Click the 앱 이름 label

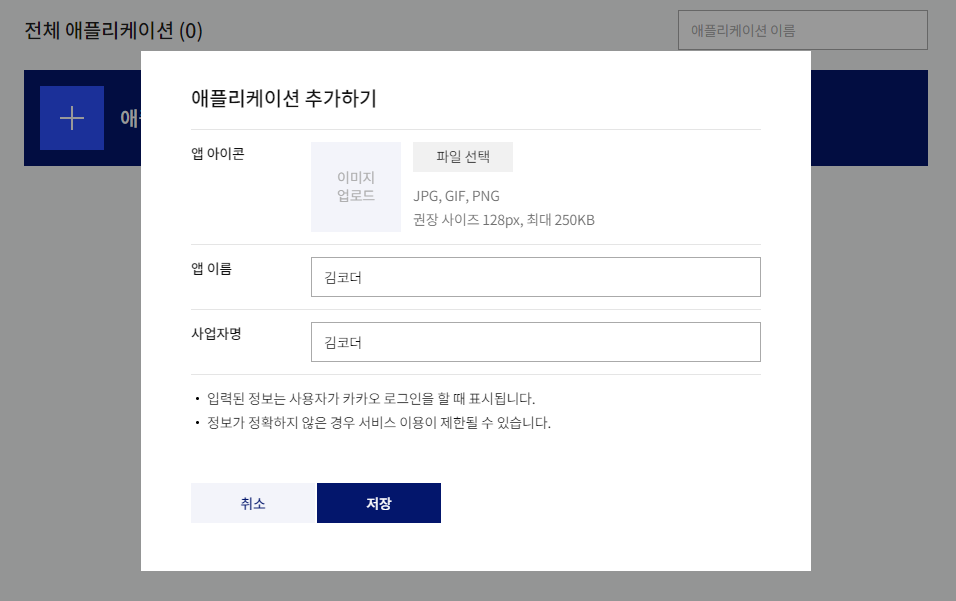coord(211,269)
